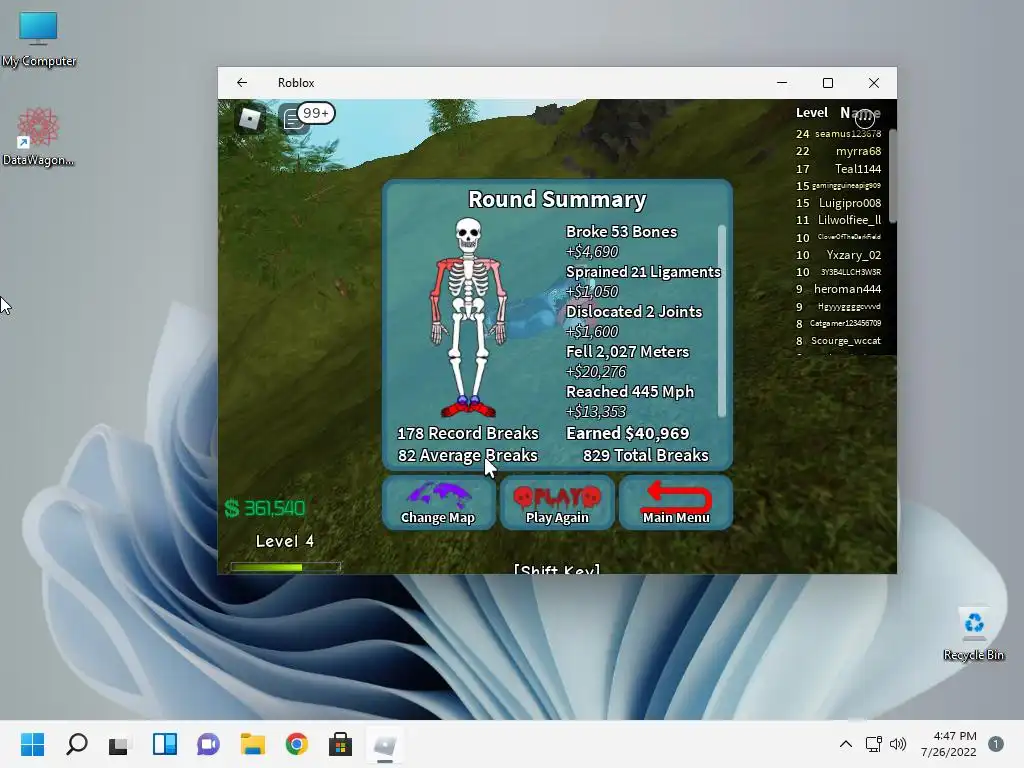Click the Play Again button
Screen dimensions: 1024x768
(557, 502)
